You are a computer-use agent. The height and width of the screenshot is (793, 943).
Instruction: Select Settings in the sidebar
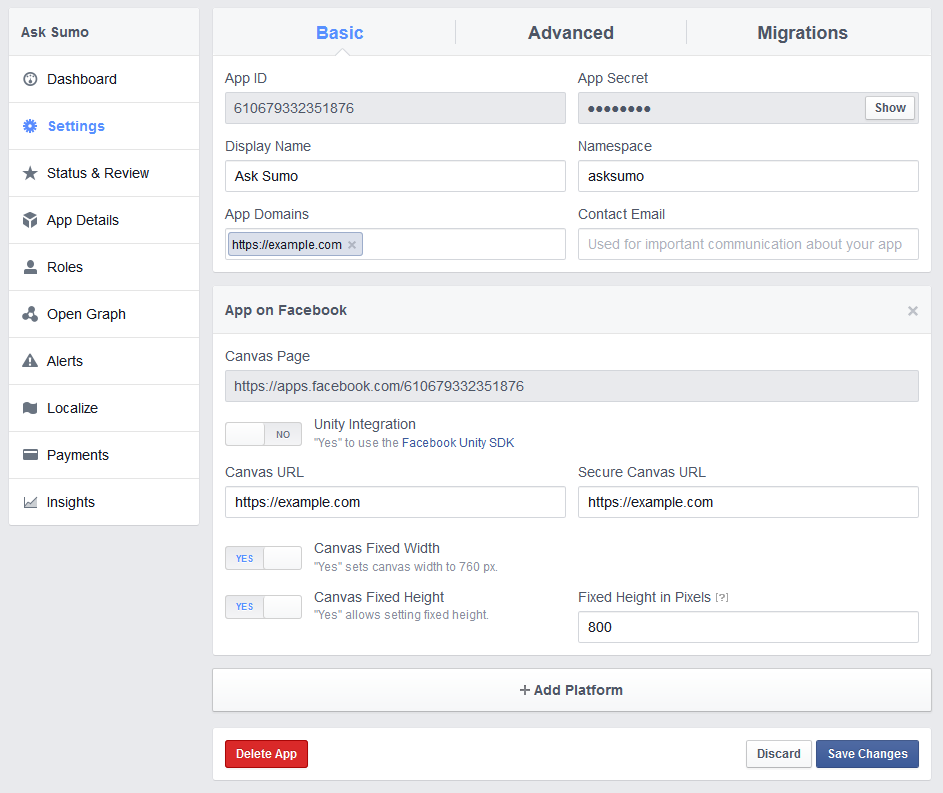104,126
